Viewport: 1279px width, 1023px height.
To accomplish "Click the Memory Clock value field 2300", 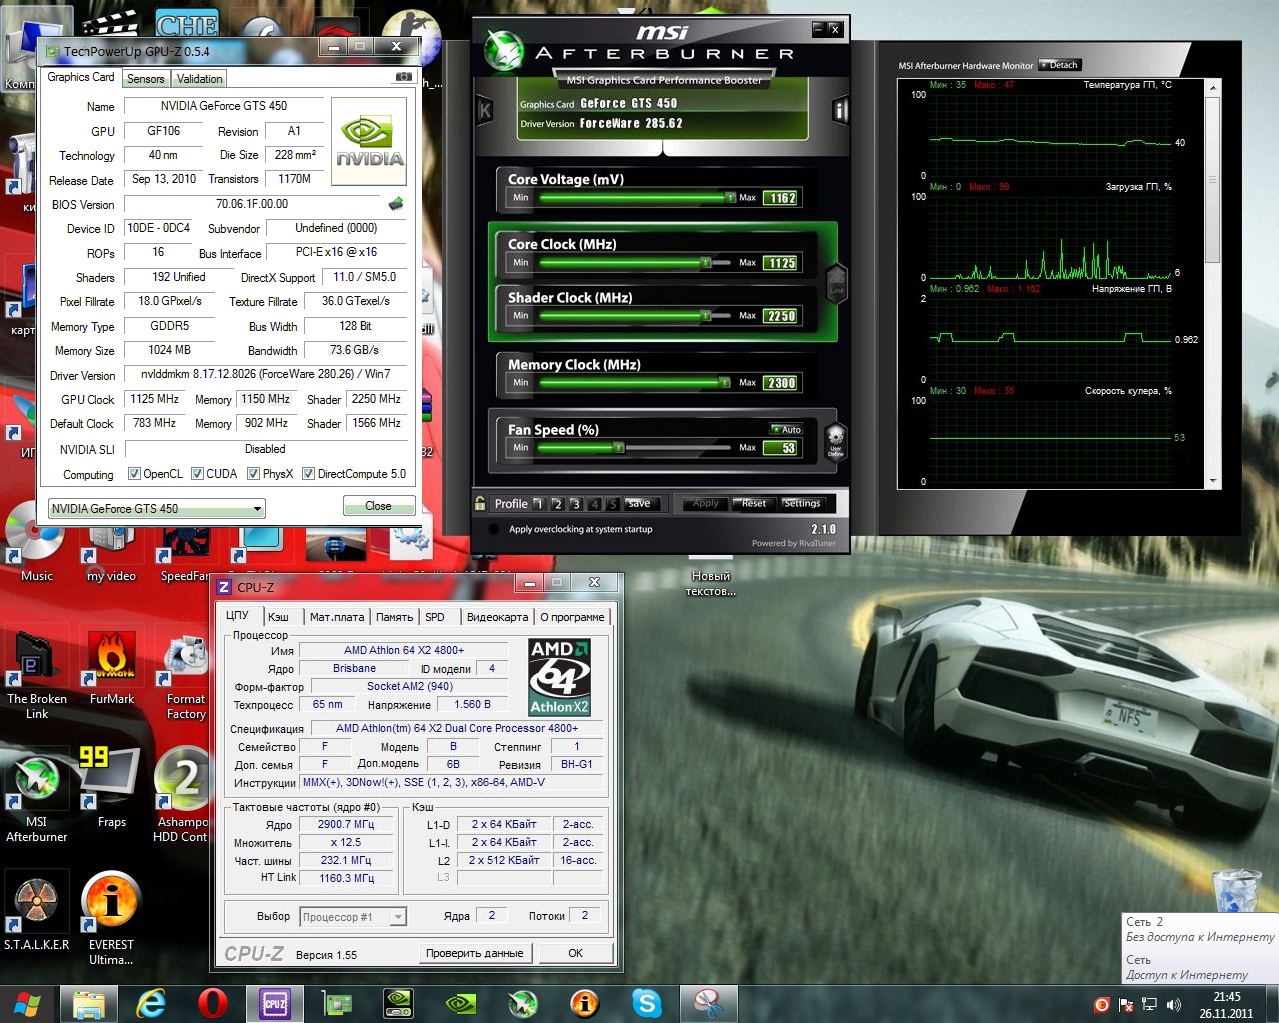I will click(x=781, y=383).
